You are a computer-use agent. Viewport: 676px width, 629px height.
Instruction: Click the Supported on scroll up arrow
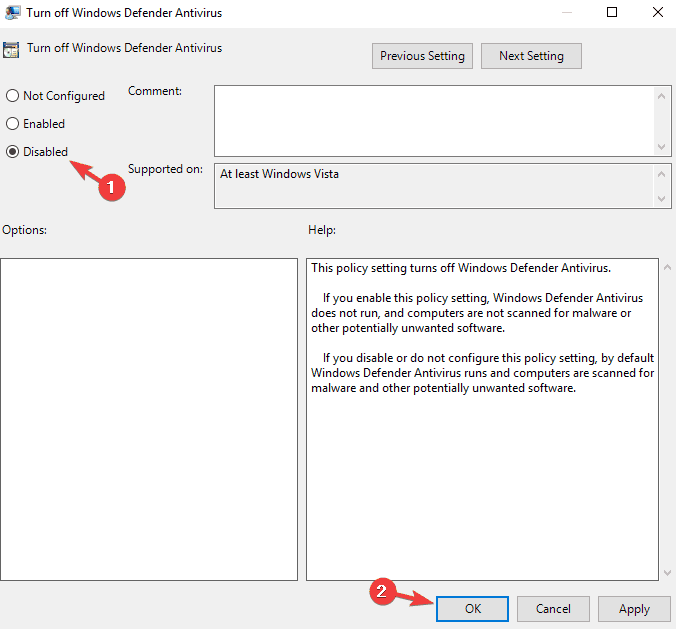662,174
